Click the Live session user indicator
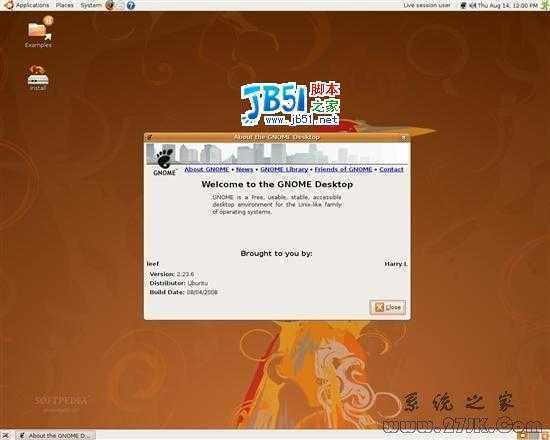Image resolution: width=550 pixels, height=440 pixels. coord(426,5)
